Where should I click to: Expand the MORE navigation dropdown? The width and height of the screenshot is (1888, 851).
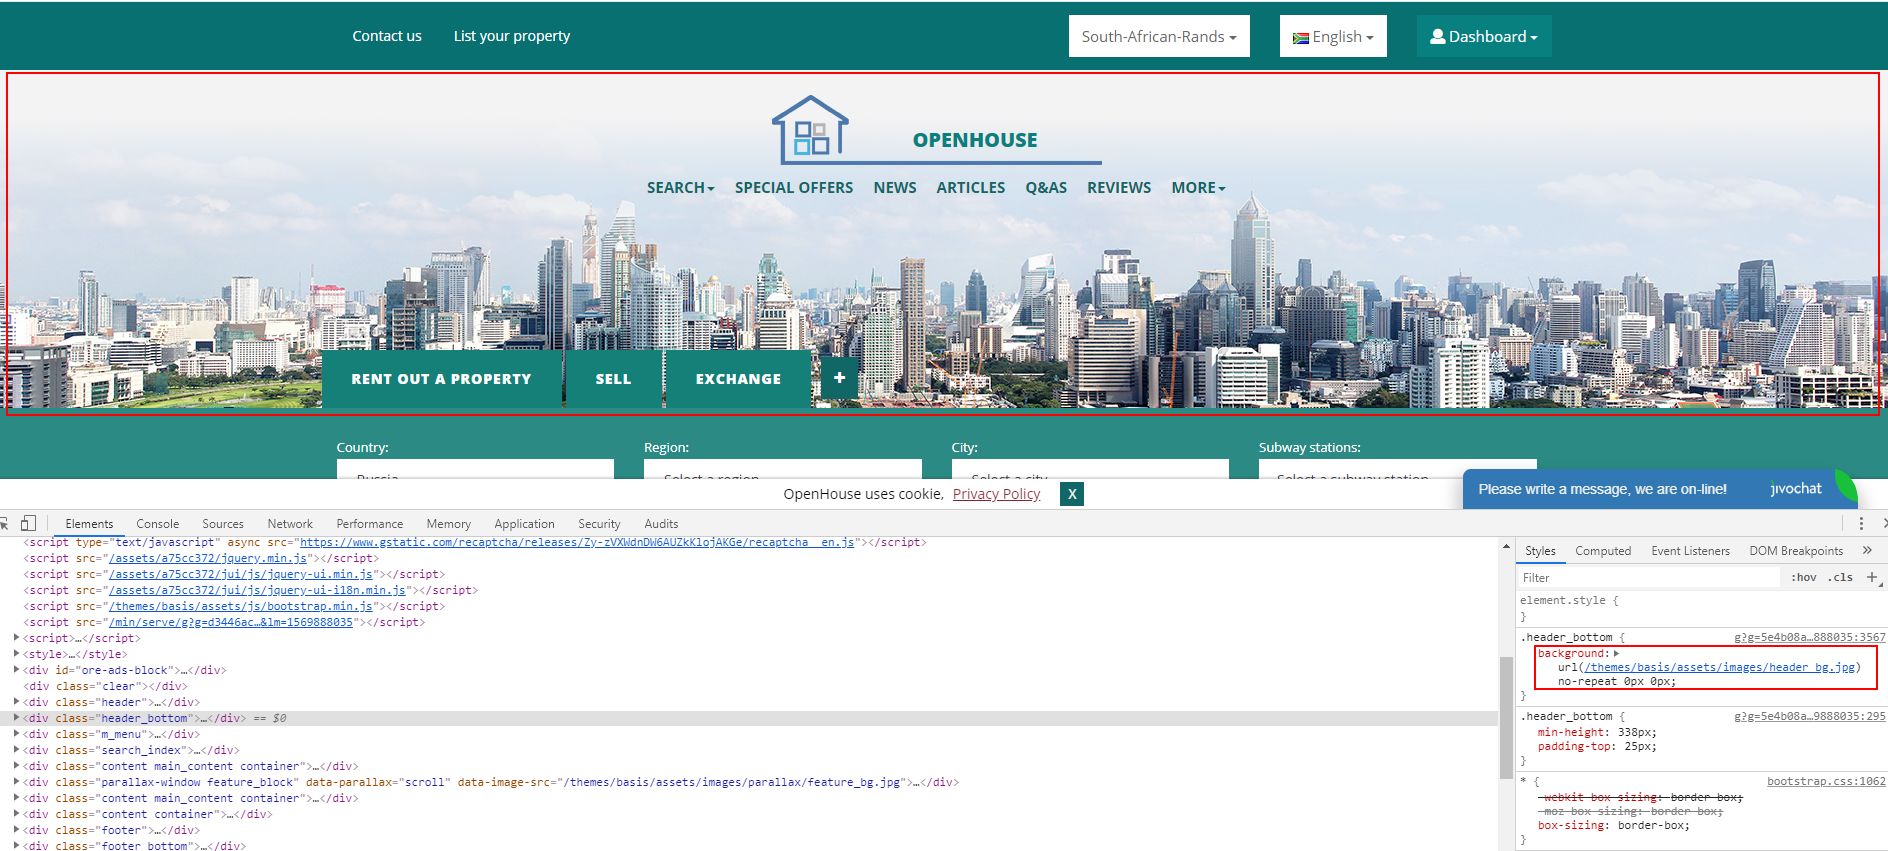(x=1198, y=188)
